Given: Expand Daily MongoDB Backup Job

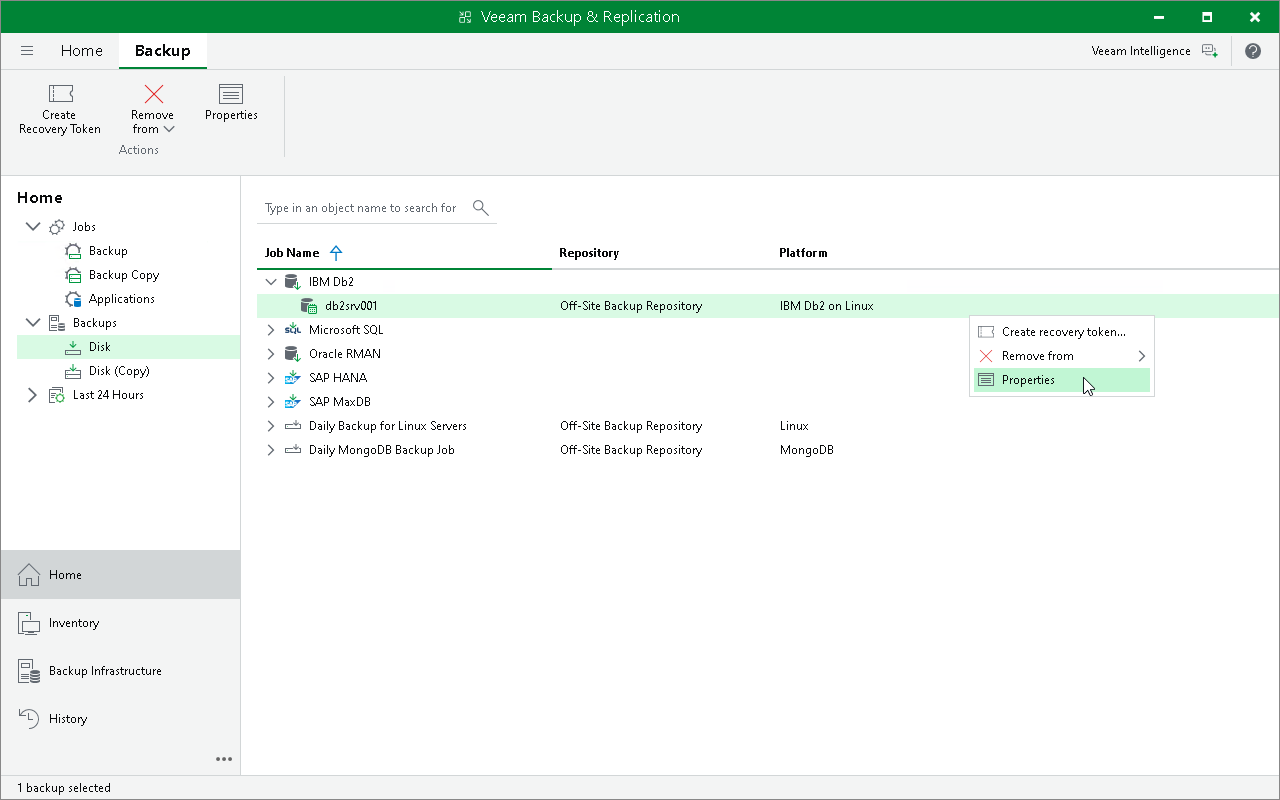Looking at the screenshot, I should tap(271, 450).
